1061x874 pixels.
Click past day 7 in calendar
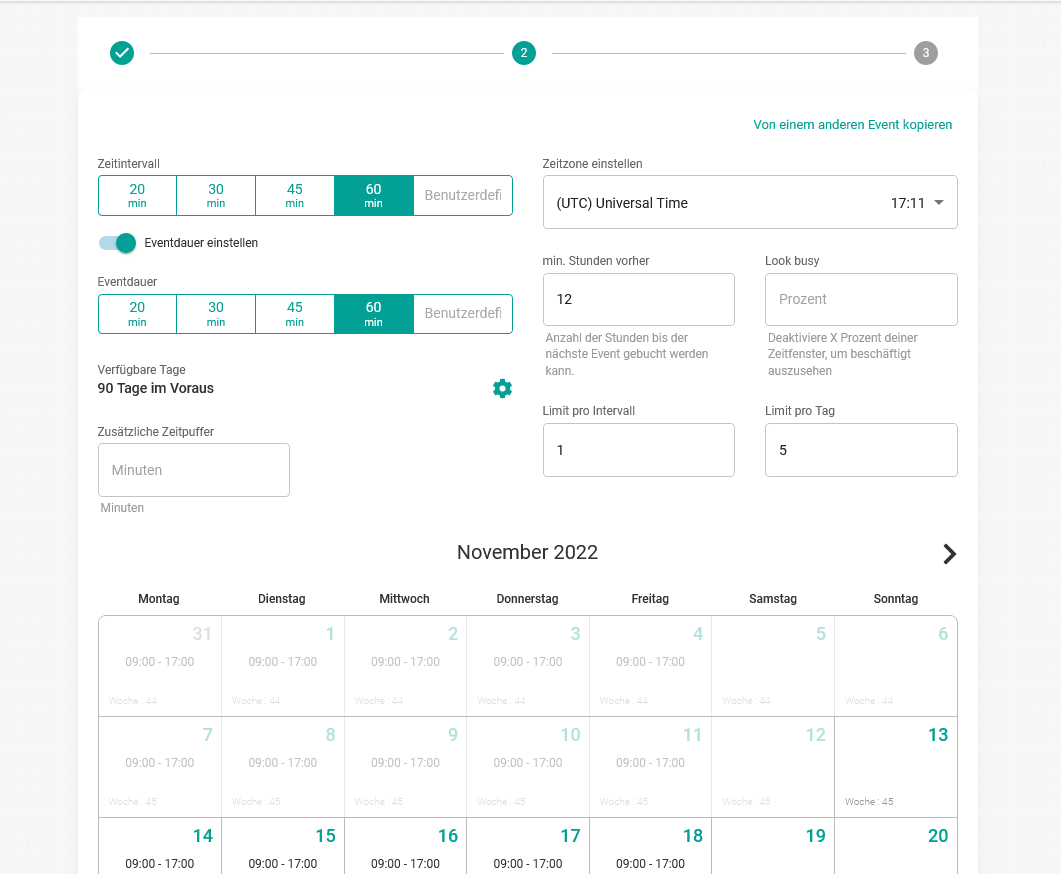coord(160,767)
